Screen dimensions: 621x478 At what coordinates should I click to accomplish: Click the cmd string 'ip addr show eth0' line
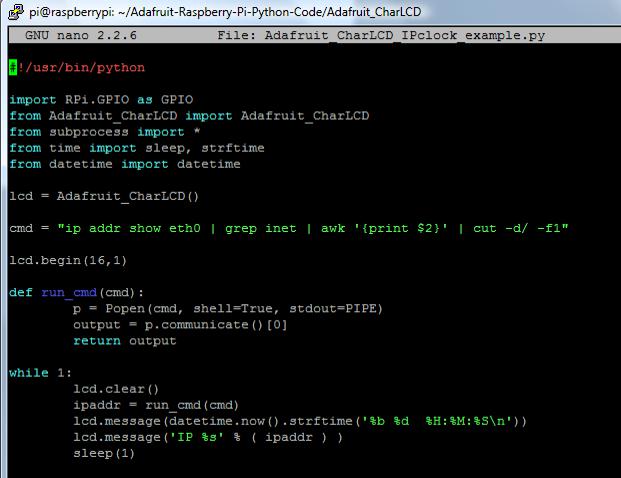(x=289, y=229)
